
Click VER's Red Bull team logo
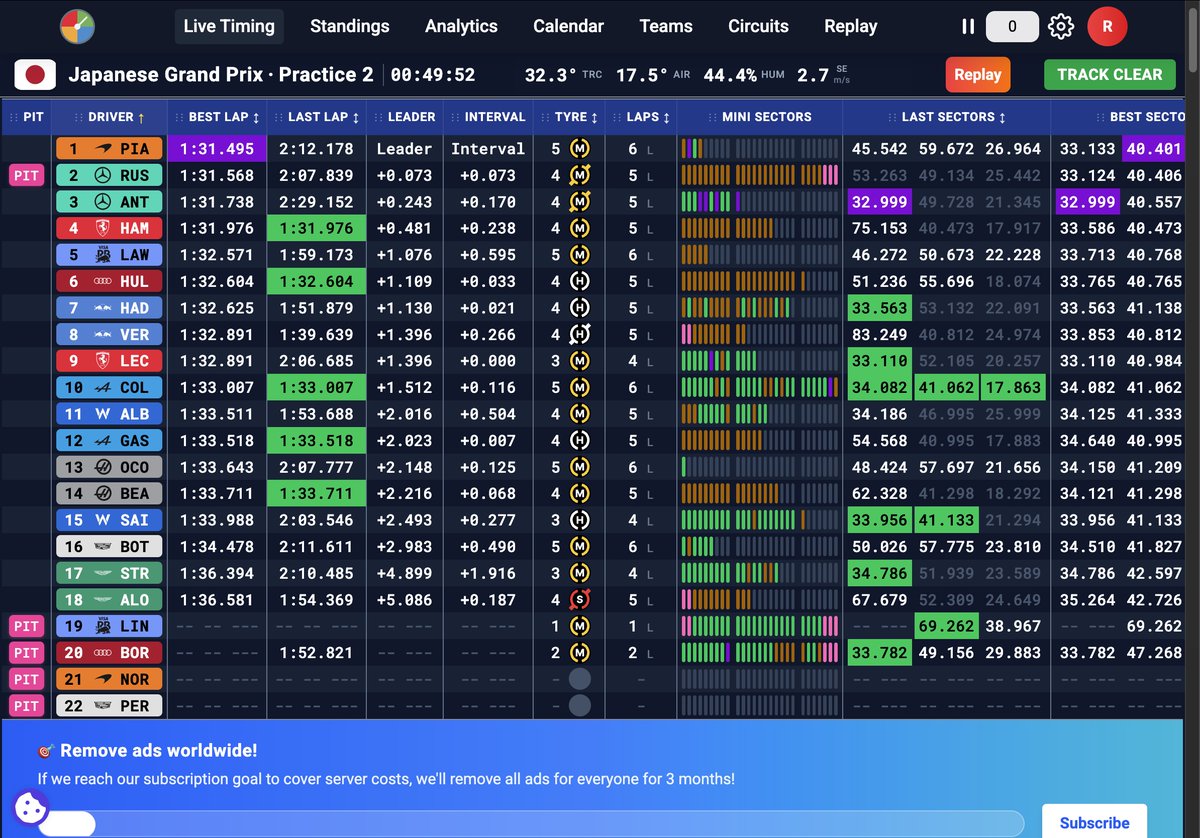101,335
